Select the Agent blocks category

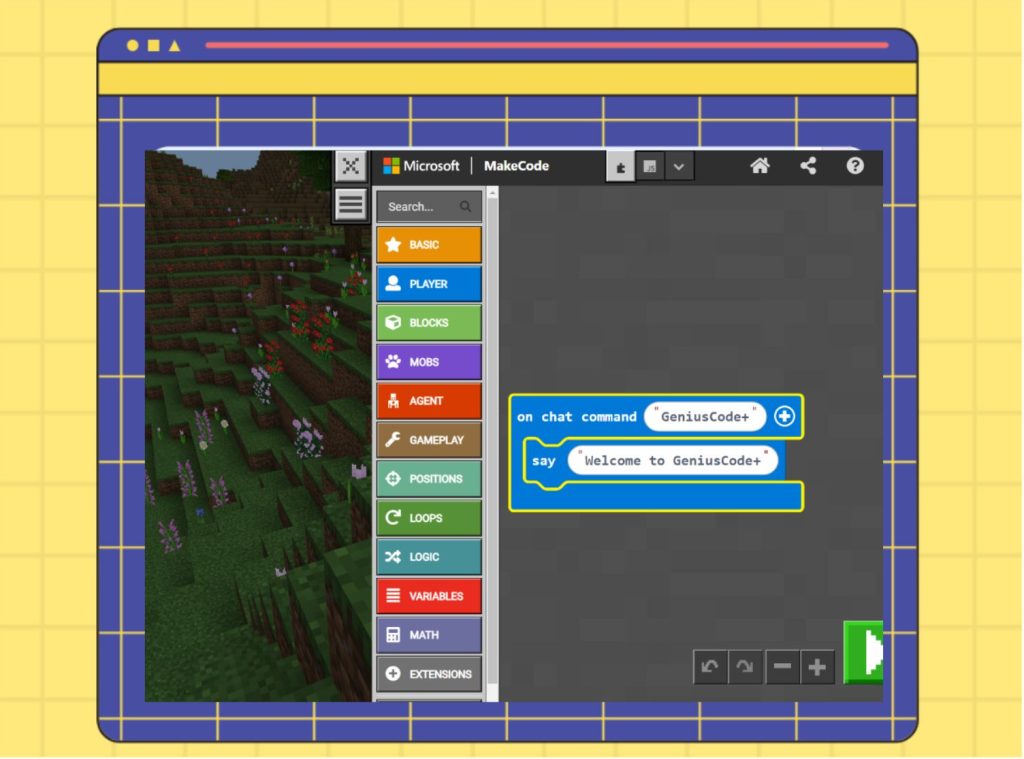[x=429, y=401]
